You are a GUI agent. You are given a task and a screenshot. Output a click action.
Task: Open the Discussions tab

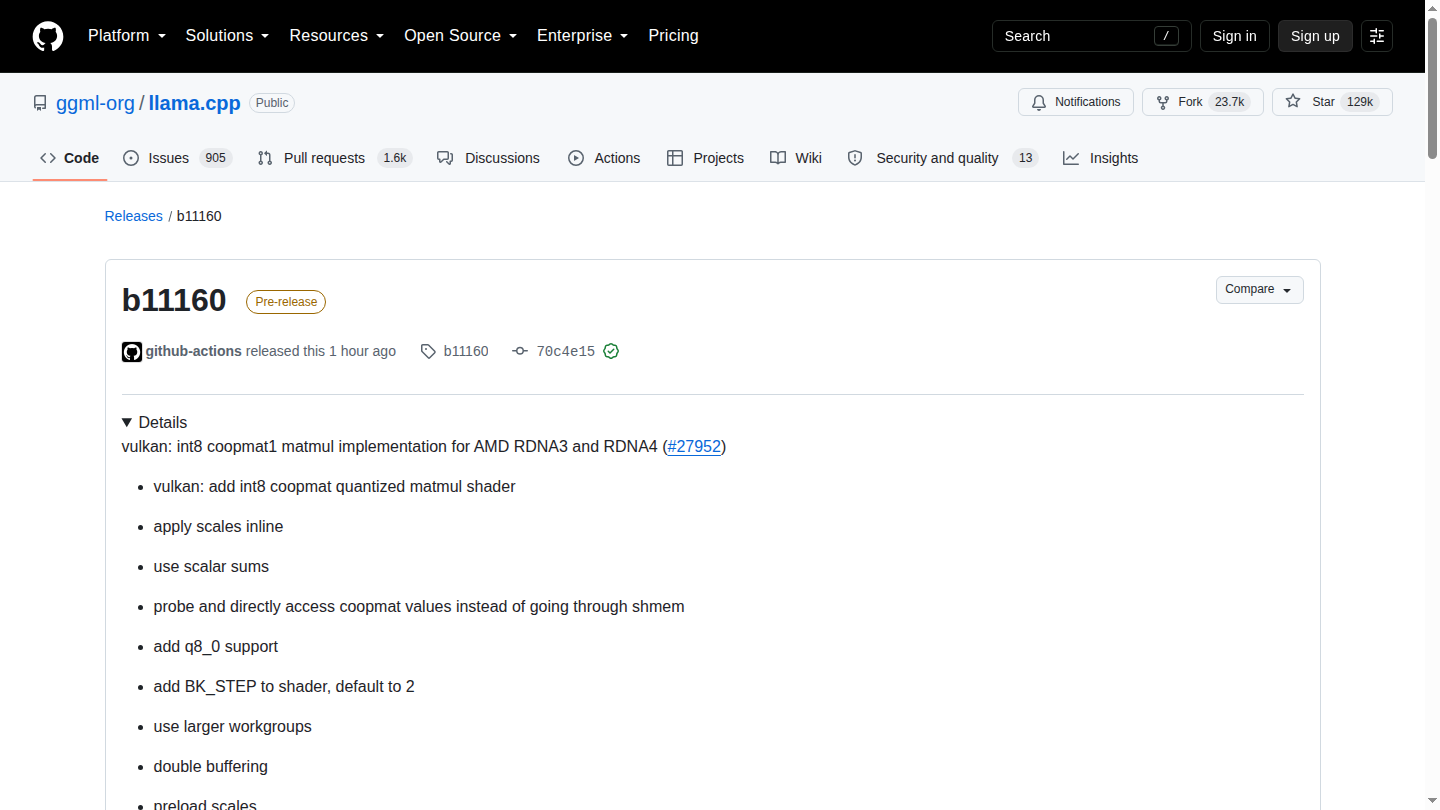(489, 158)
